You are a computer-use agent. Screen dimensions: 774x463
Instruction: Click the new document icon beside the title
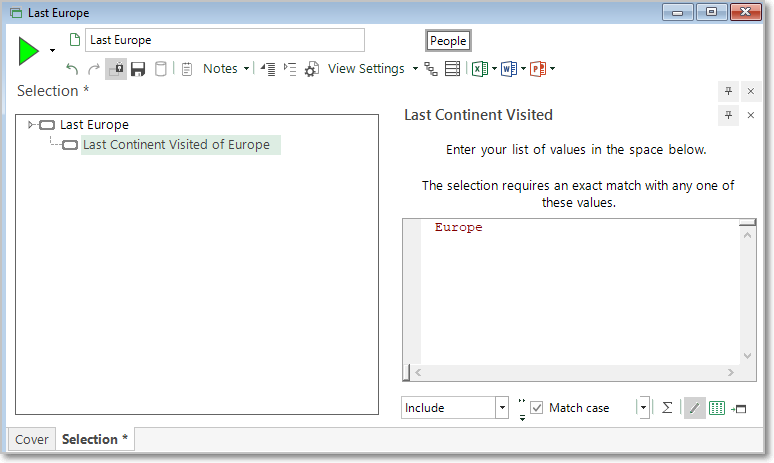75,39
